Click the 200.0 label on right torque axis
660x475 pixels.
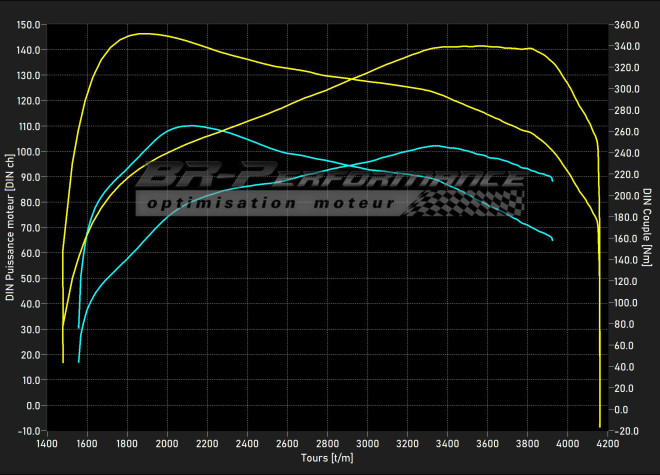tap(628, 196)
